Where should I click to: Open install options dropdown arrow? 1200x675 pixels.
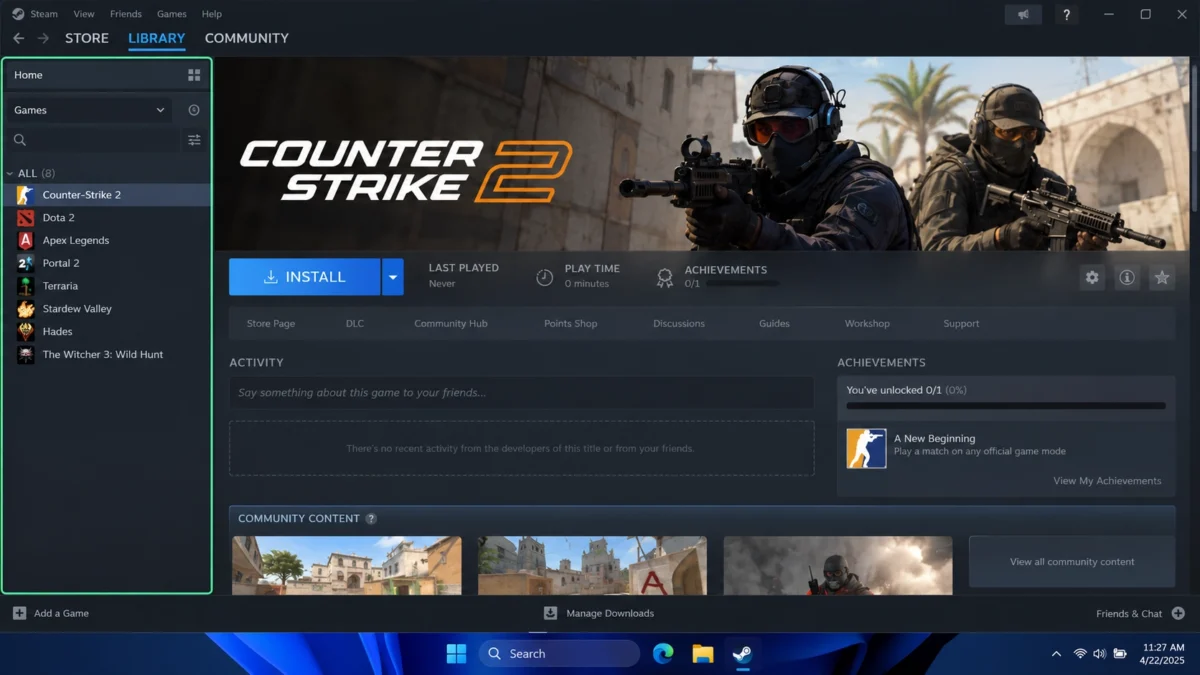[x=393, y=277]
